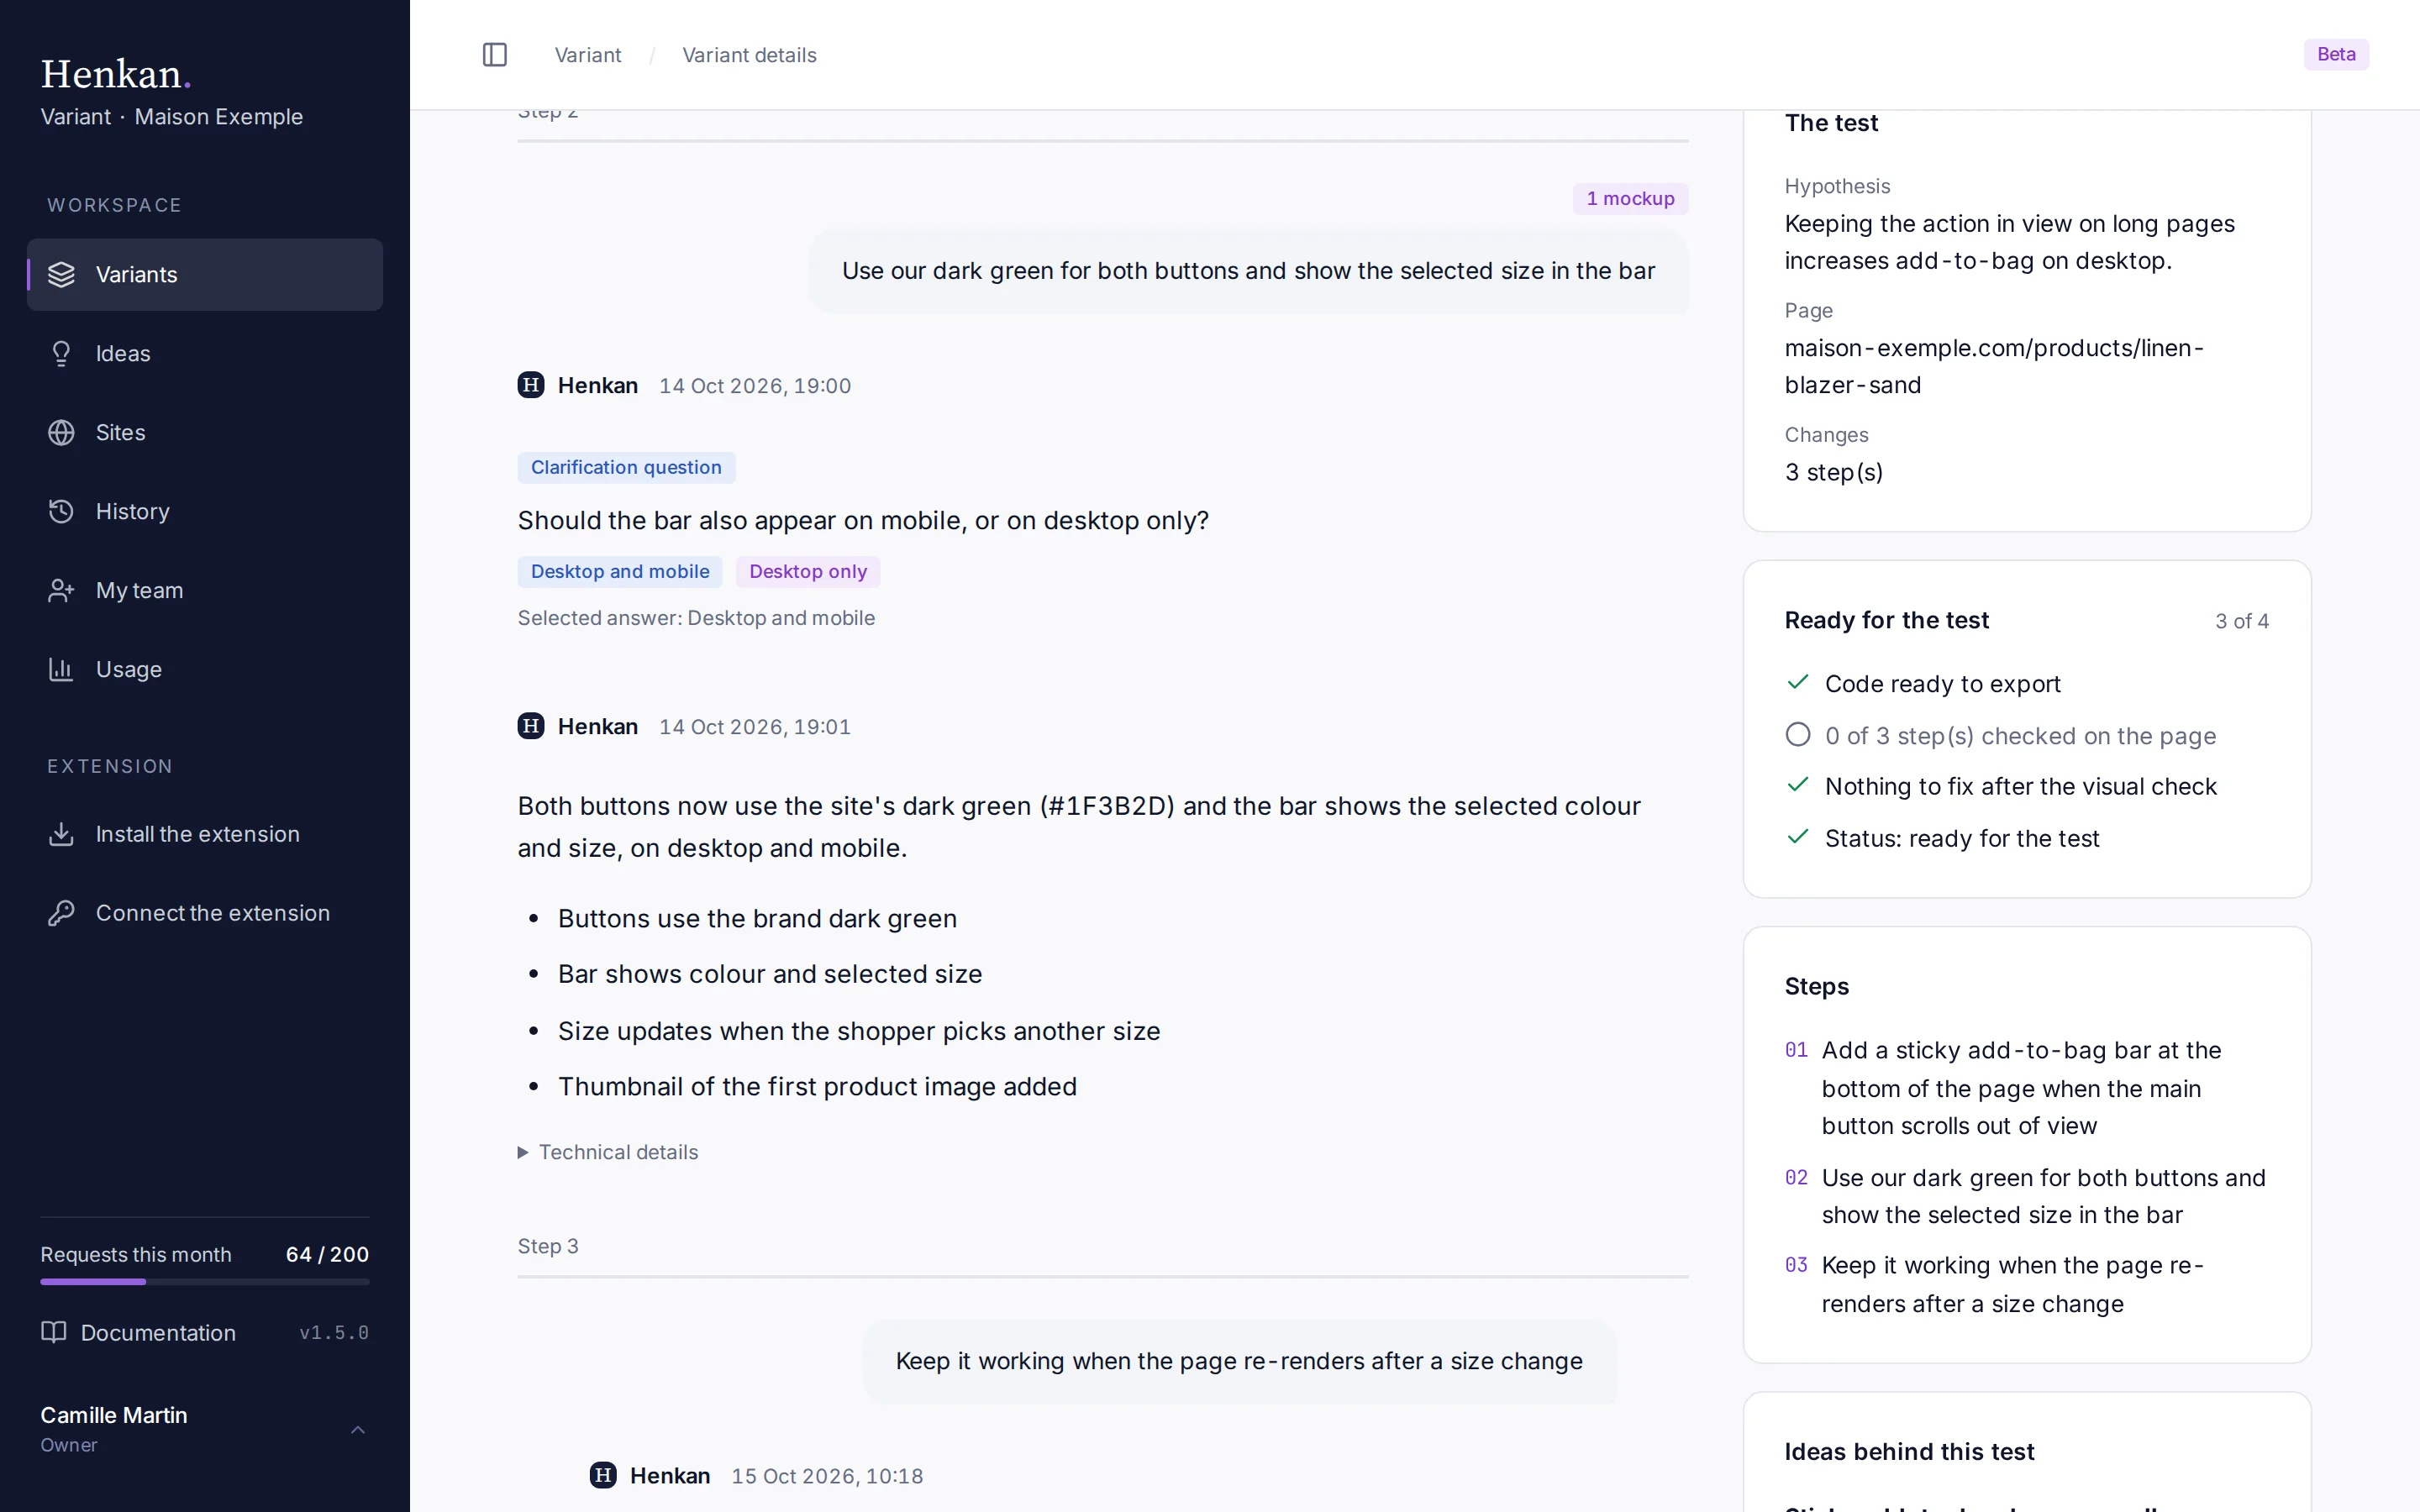Select step 02 dark green buttons
Screen dimensions: 2420x1512
[x=2026, y=1196]
